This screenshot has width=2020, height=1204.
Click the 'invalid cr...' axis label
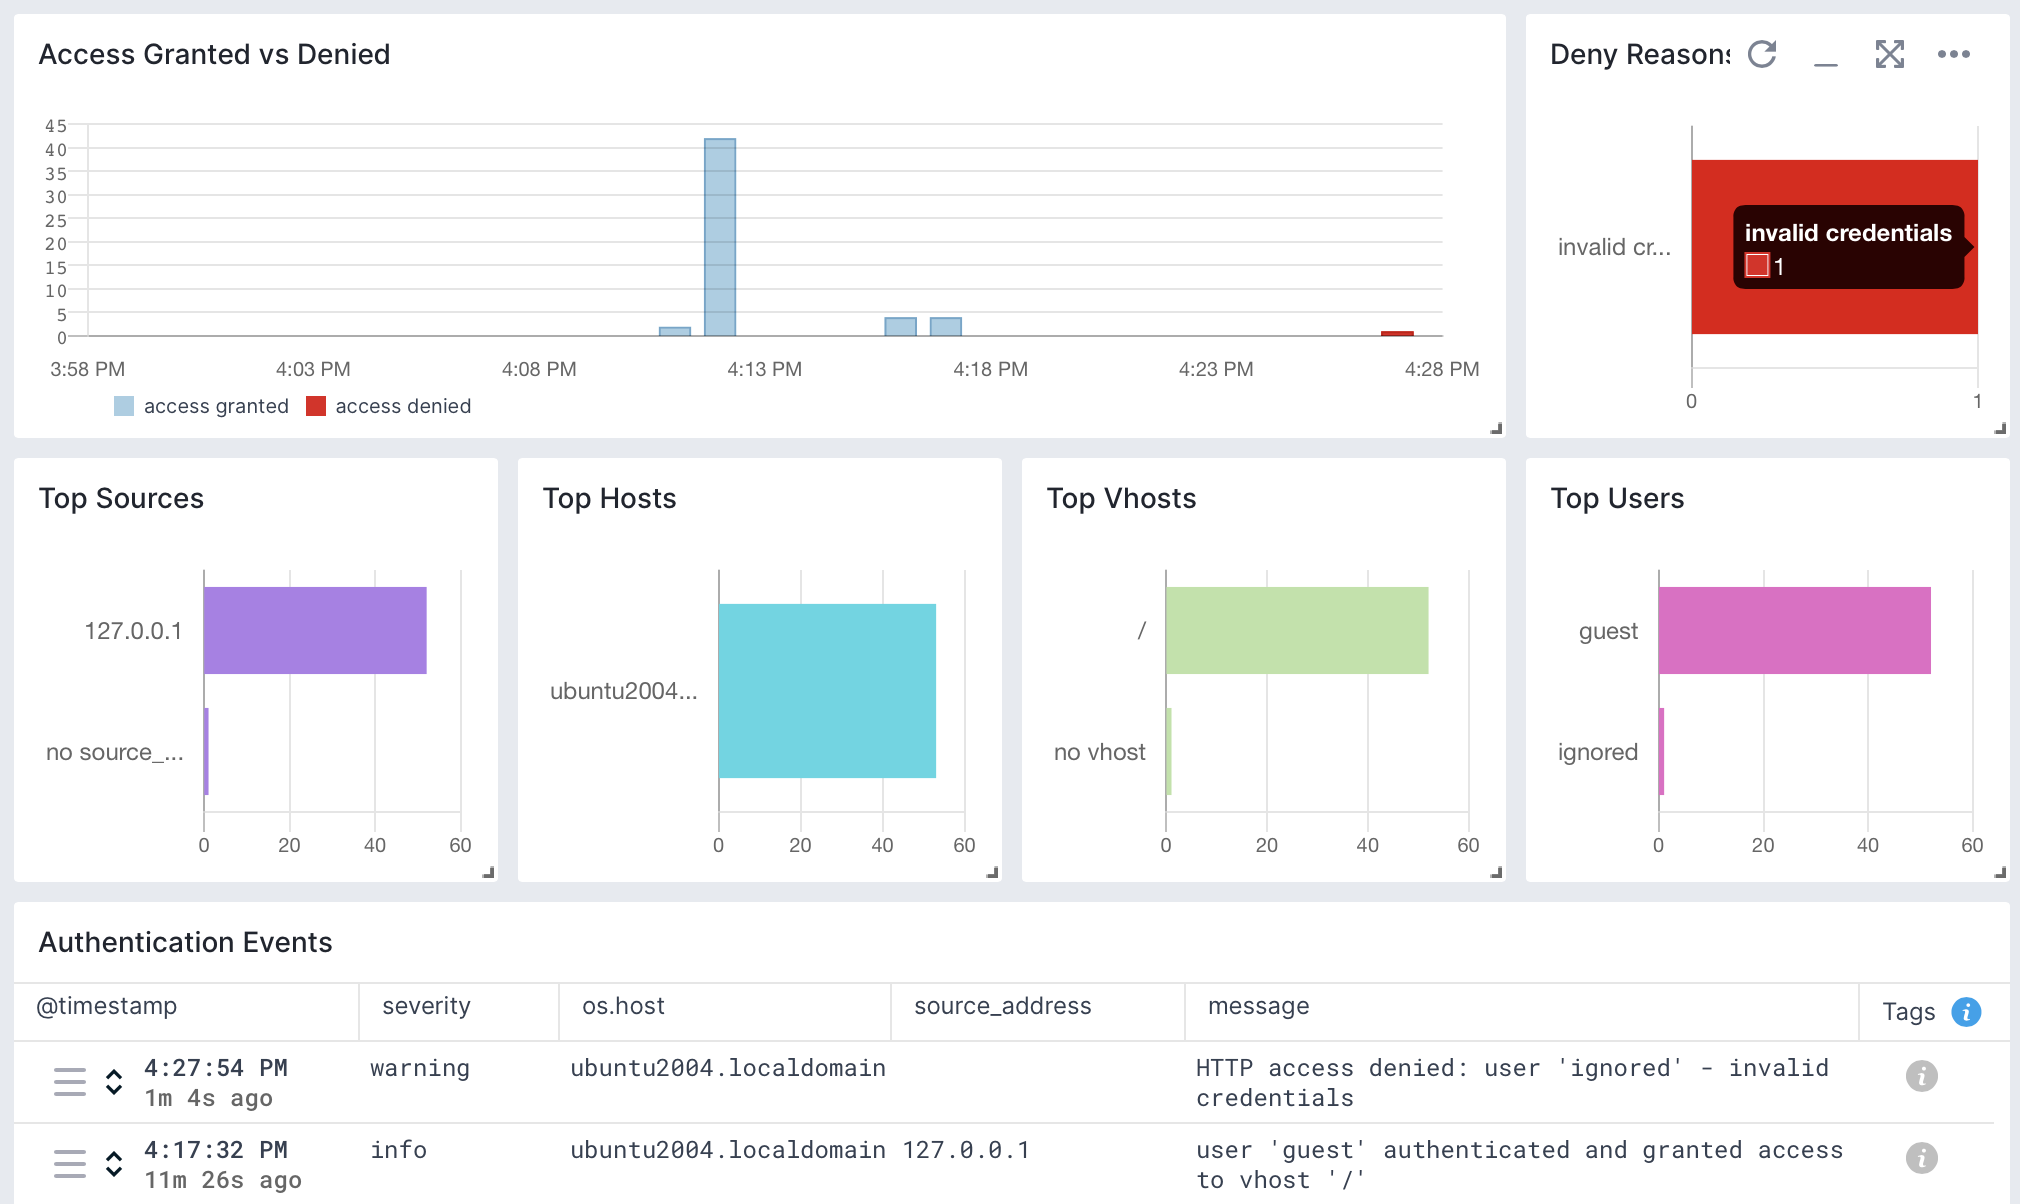click(x=1614, y=247)
